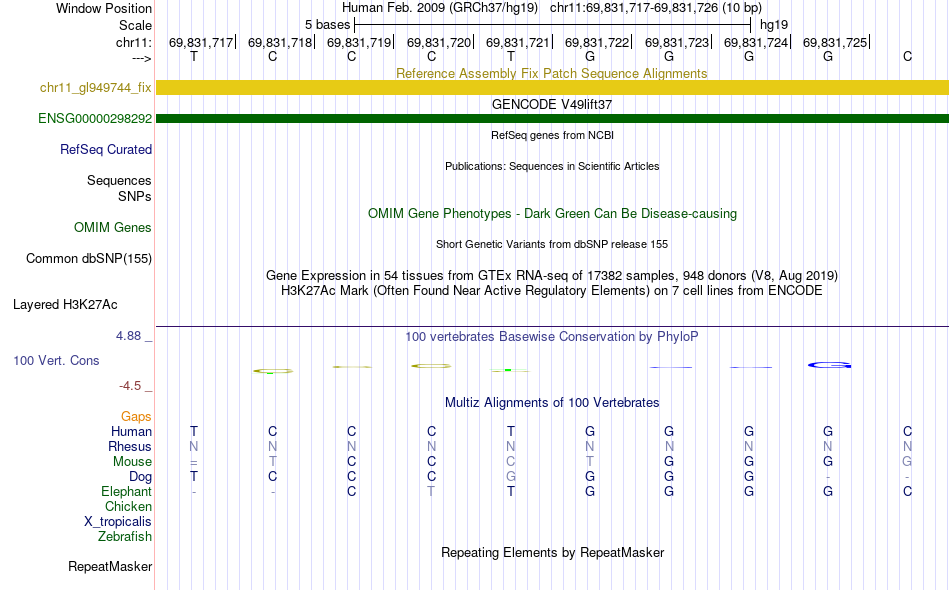Click the chr11_gl949744_fix track label

[95, 88]
